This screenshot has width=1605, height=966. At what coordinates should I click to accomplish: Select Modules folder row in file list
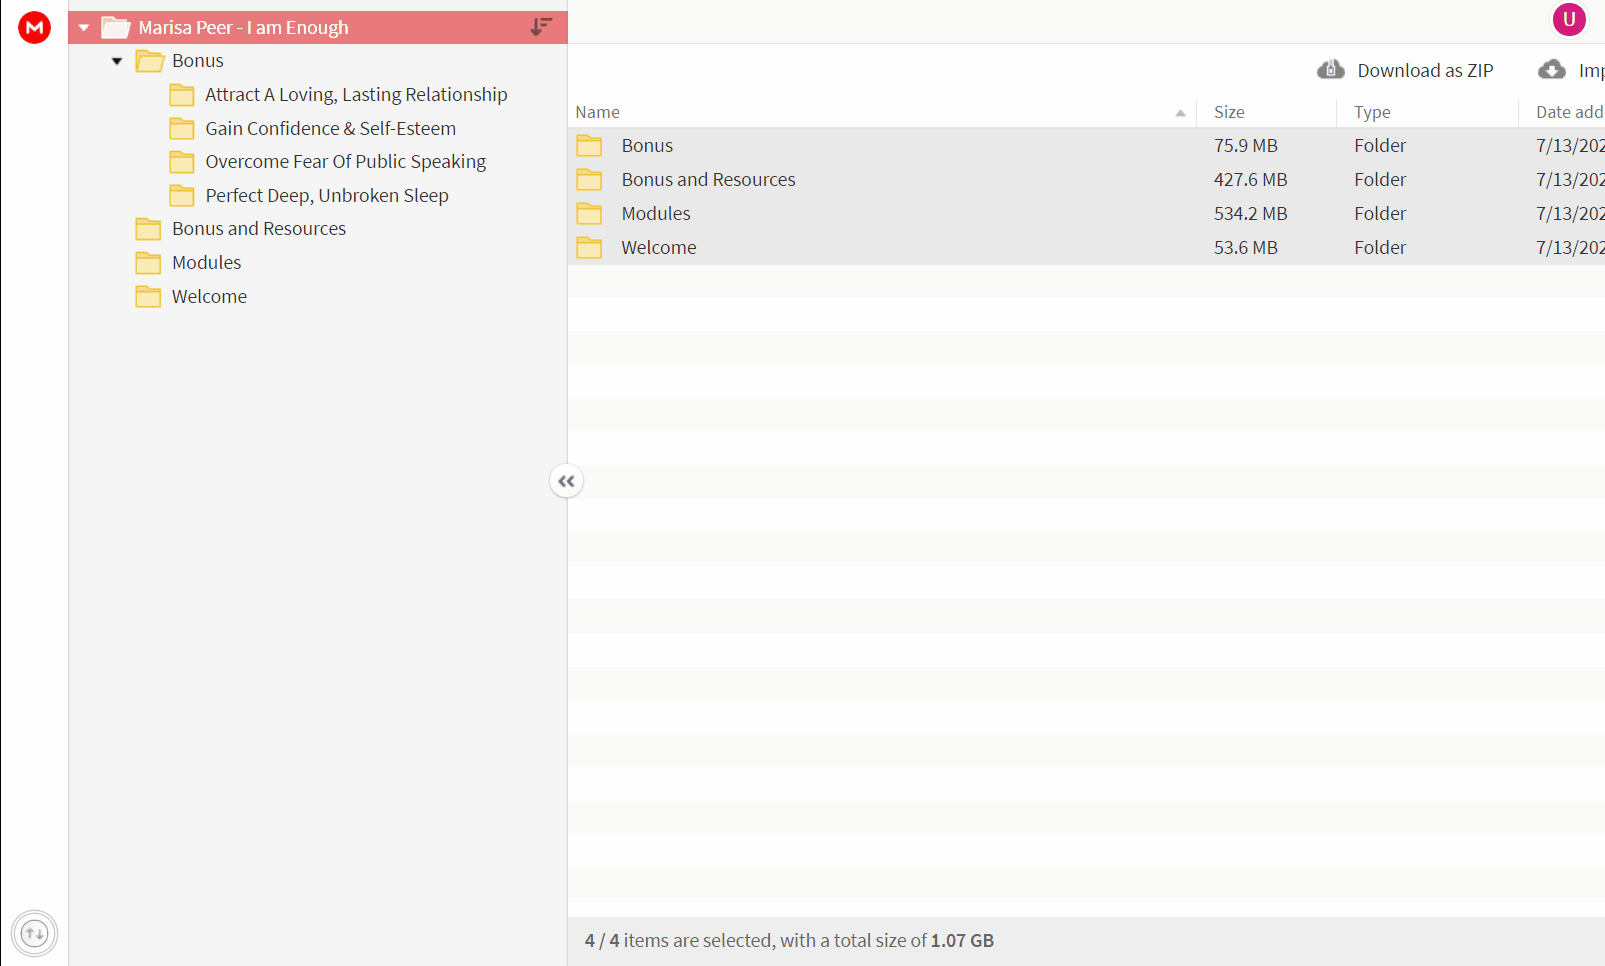[1086, 214]
